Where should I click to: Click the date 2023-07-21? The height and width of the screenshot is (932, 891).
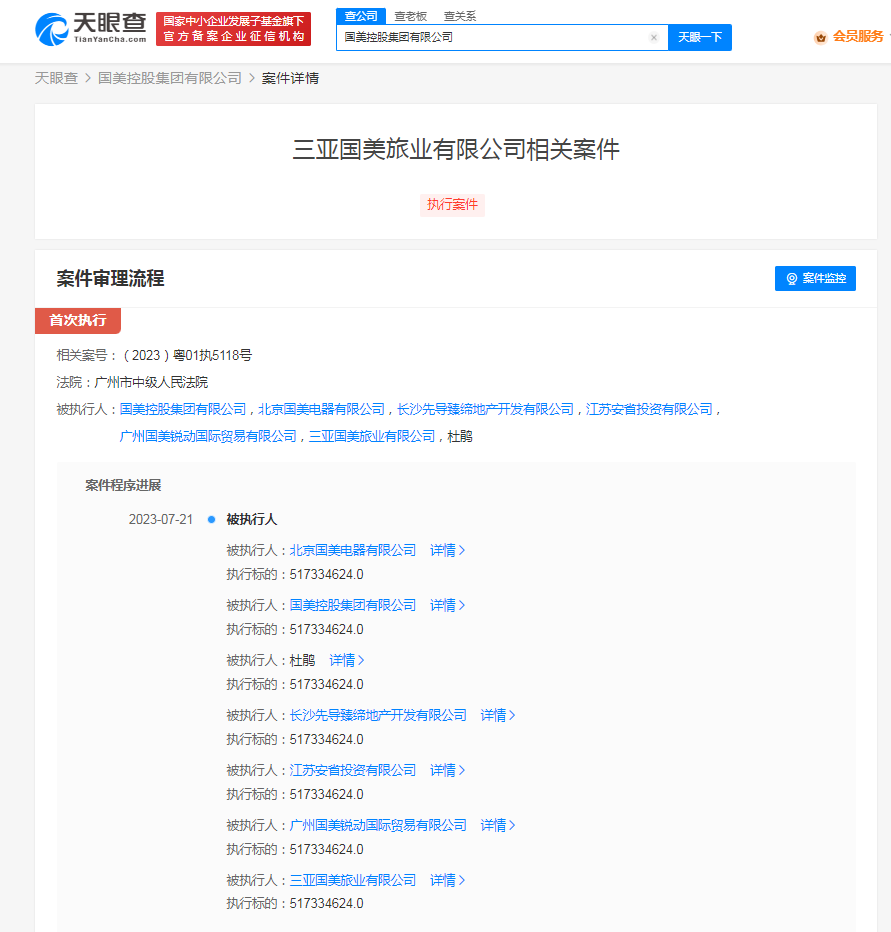[161, 519]
